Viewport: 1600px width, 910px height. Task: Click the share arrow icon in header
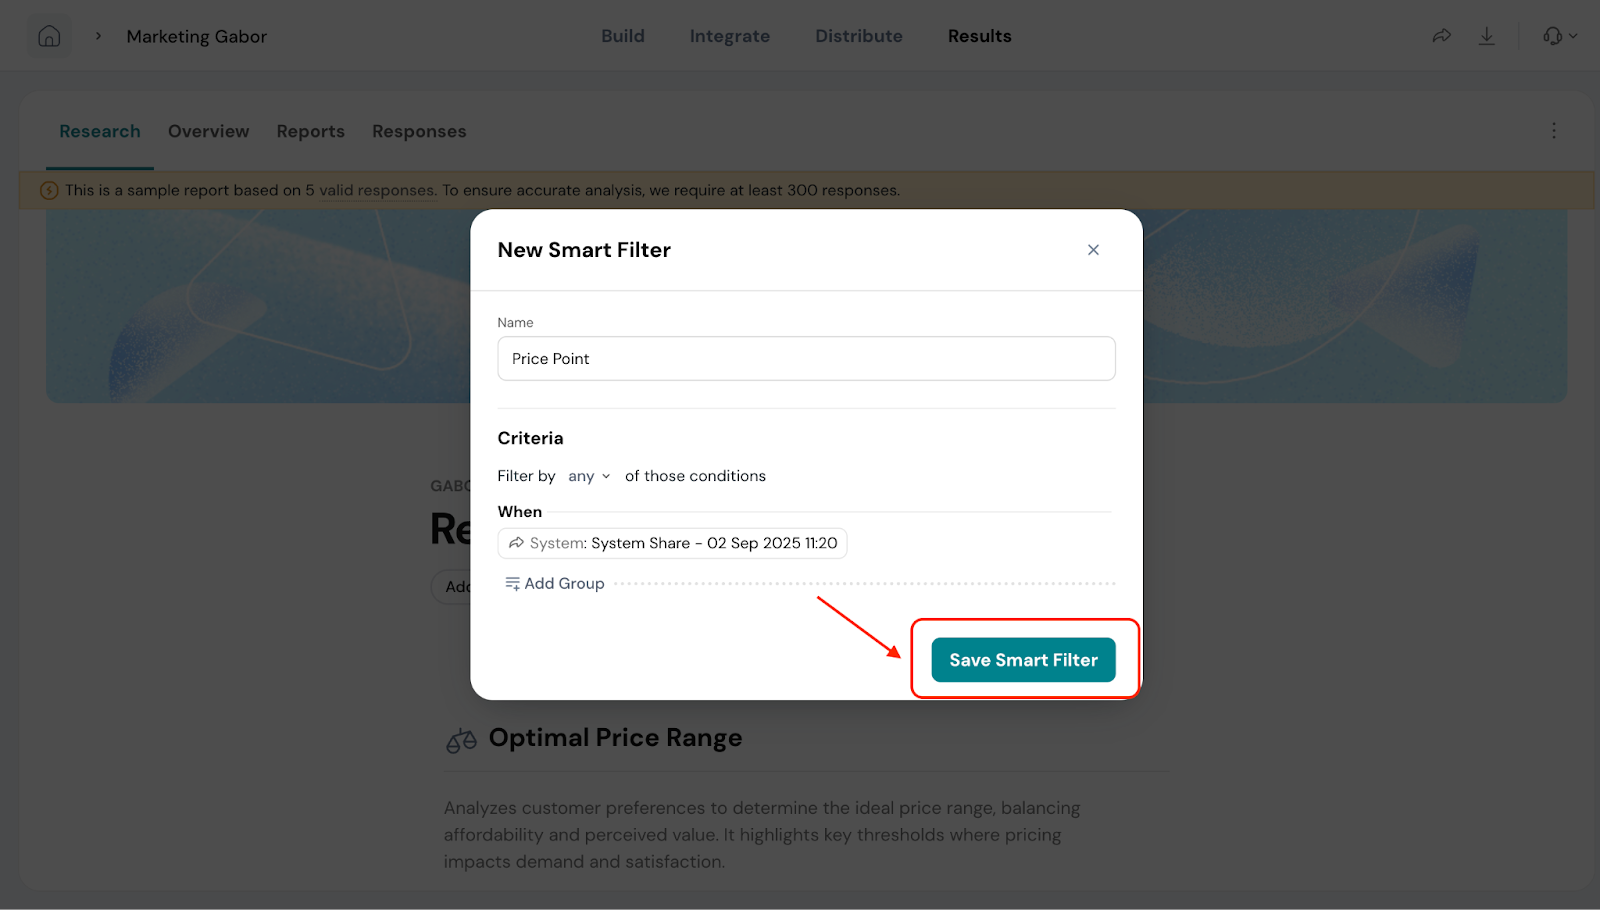tap(1441, 36)
